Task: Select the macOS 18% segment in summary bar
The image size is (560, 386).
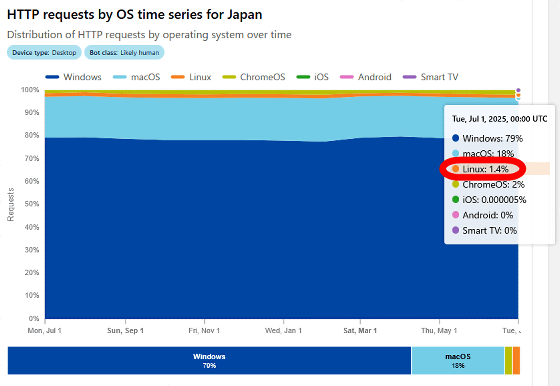Action: [458, 361]
